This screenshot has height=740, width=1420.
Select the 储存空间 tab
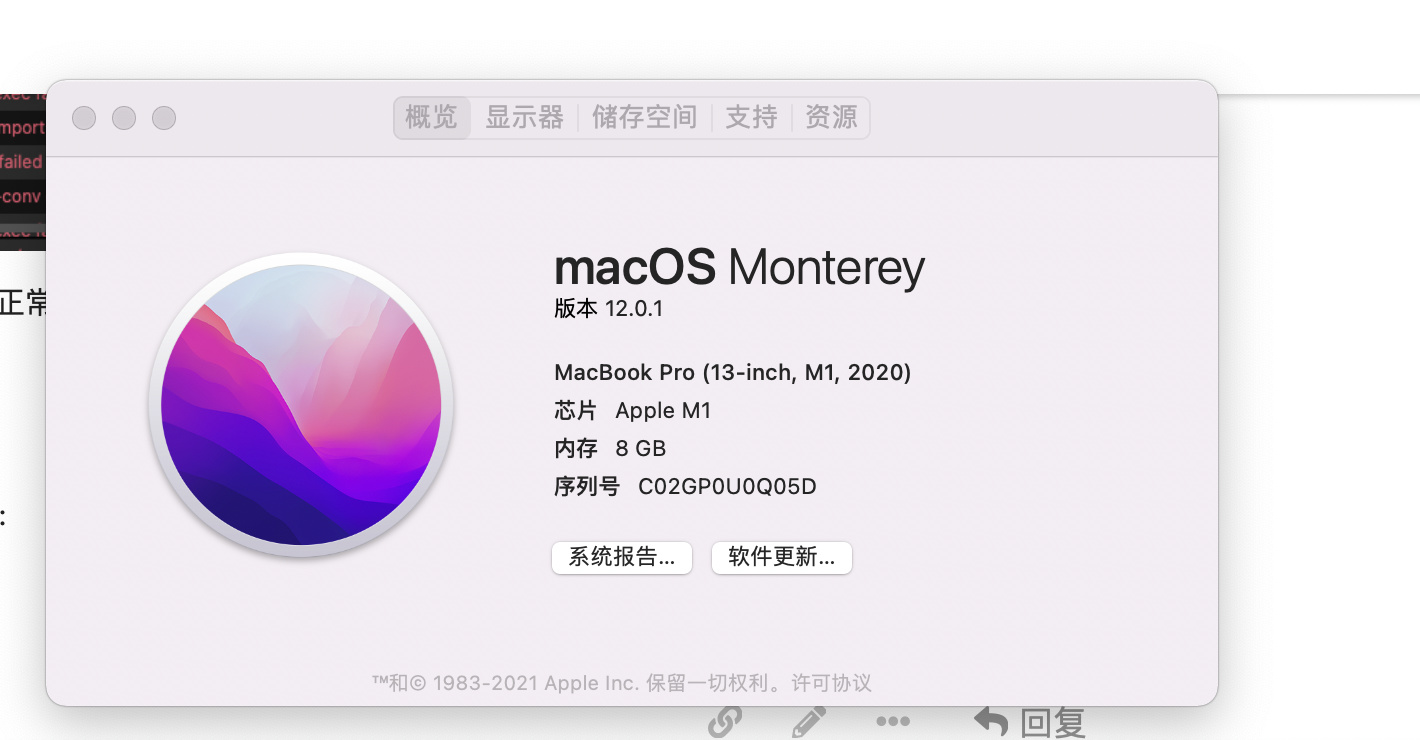(644, 118)
